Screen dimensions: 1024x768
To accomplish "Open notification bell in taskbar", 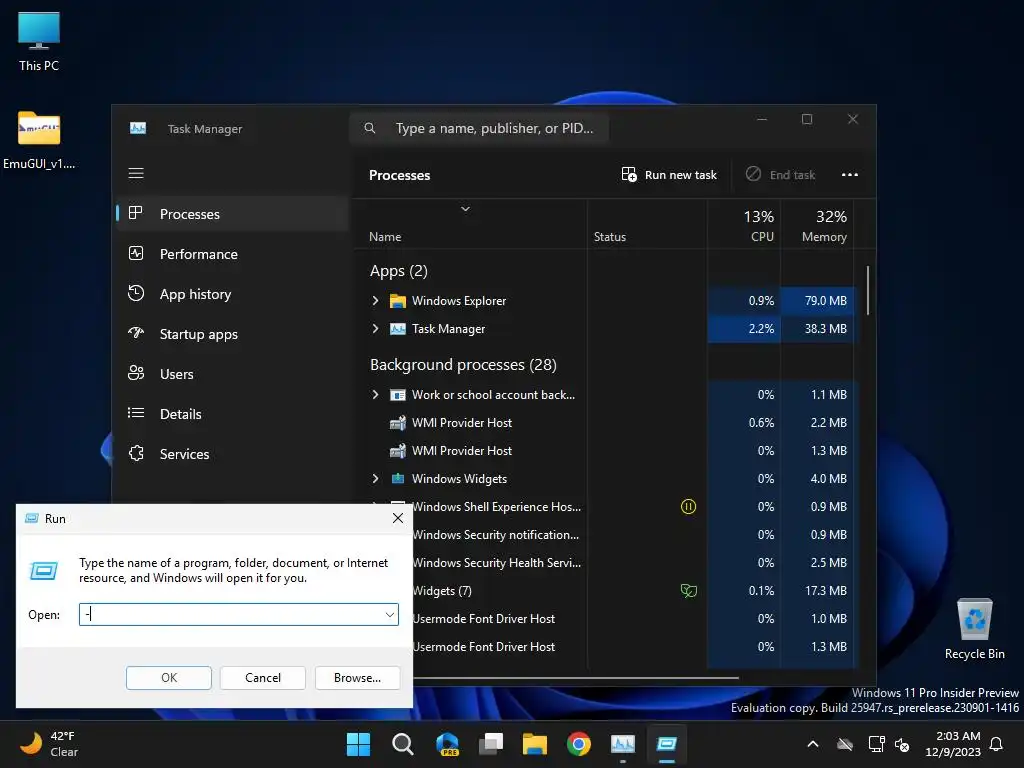I will click(x=997, y=744).
